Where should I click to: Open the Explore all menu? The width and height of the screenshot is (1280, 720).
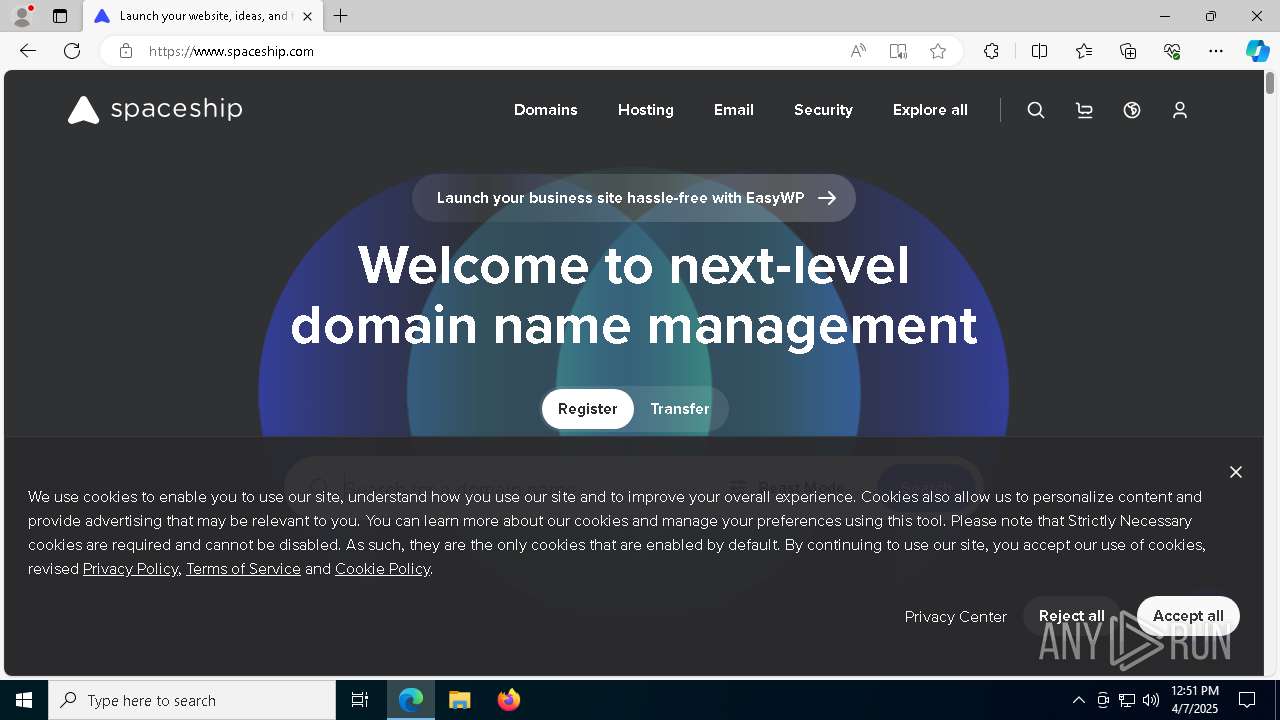[x=930, y=110]
